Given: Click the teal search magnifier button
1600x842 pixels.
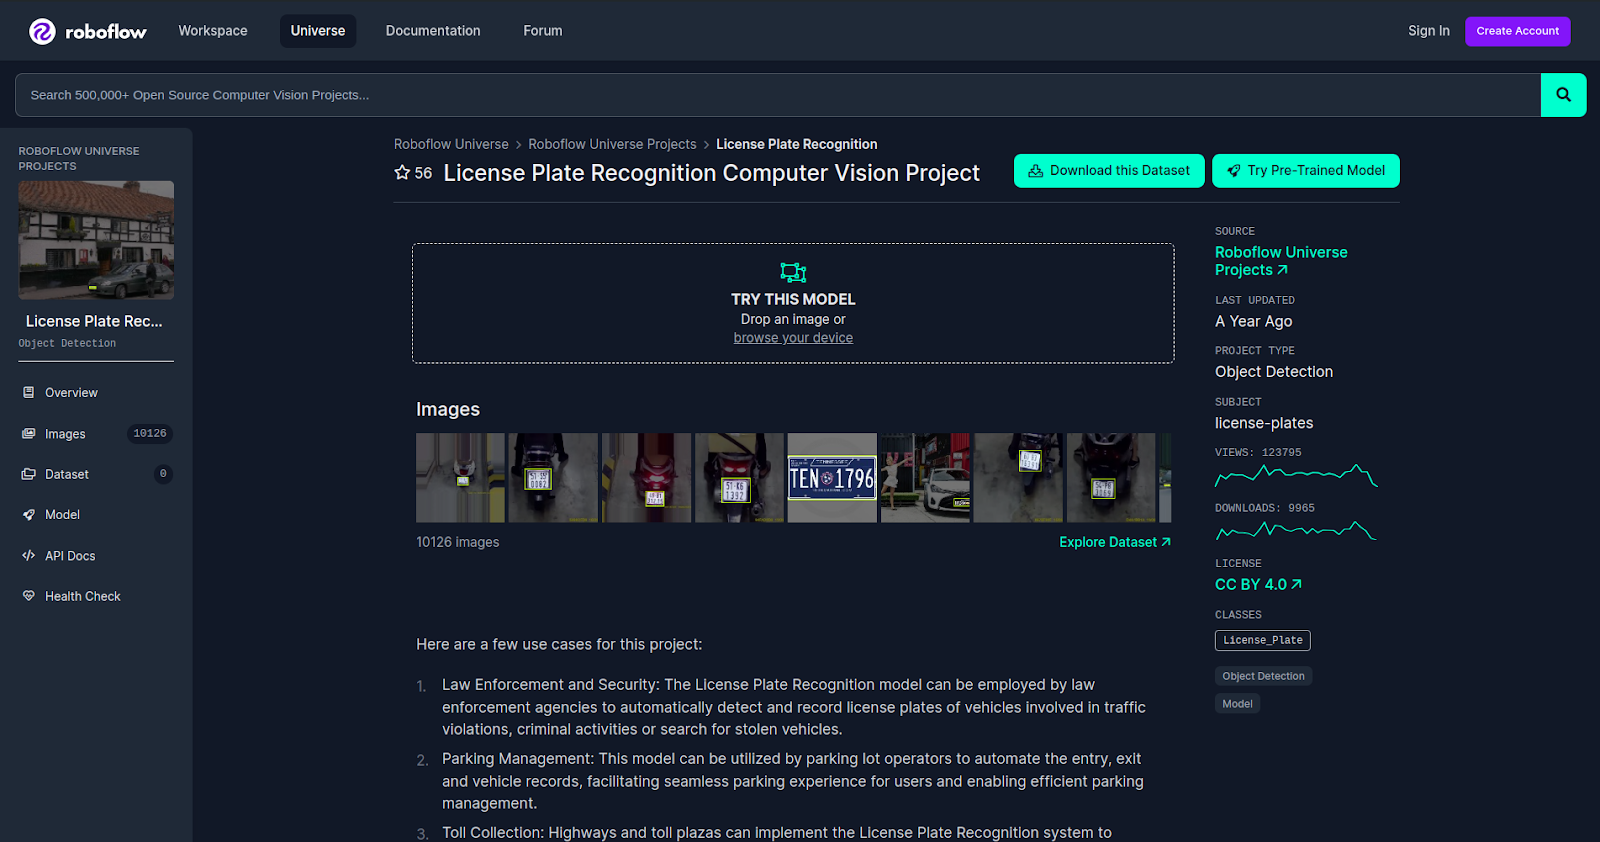Looking at the screenshot, I should 1563,95.
